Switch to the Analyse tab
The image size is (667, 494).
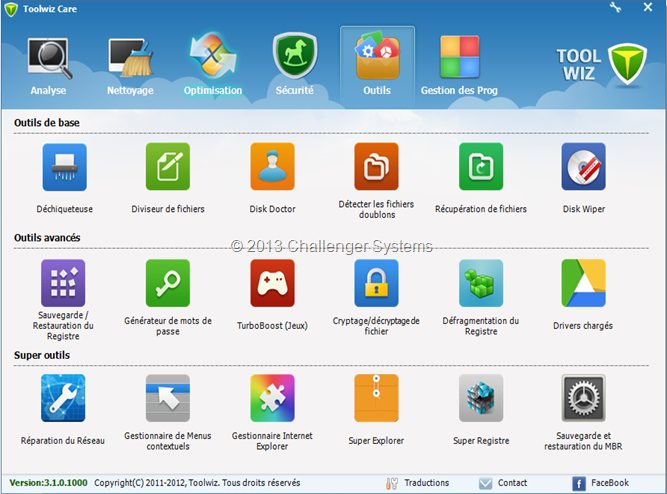(x=48, y=66)
